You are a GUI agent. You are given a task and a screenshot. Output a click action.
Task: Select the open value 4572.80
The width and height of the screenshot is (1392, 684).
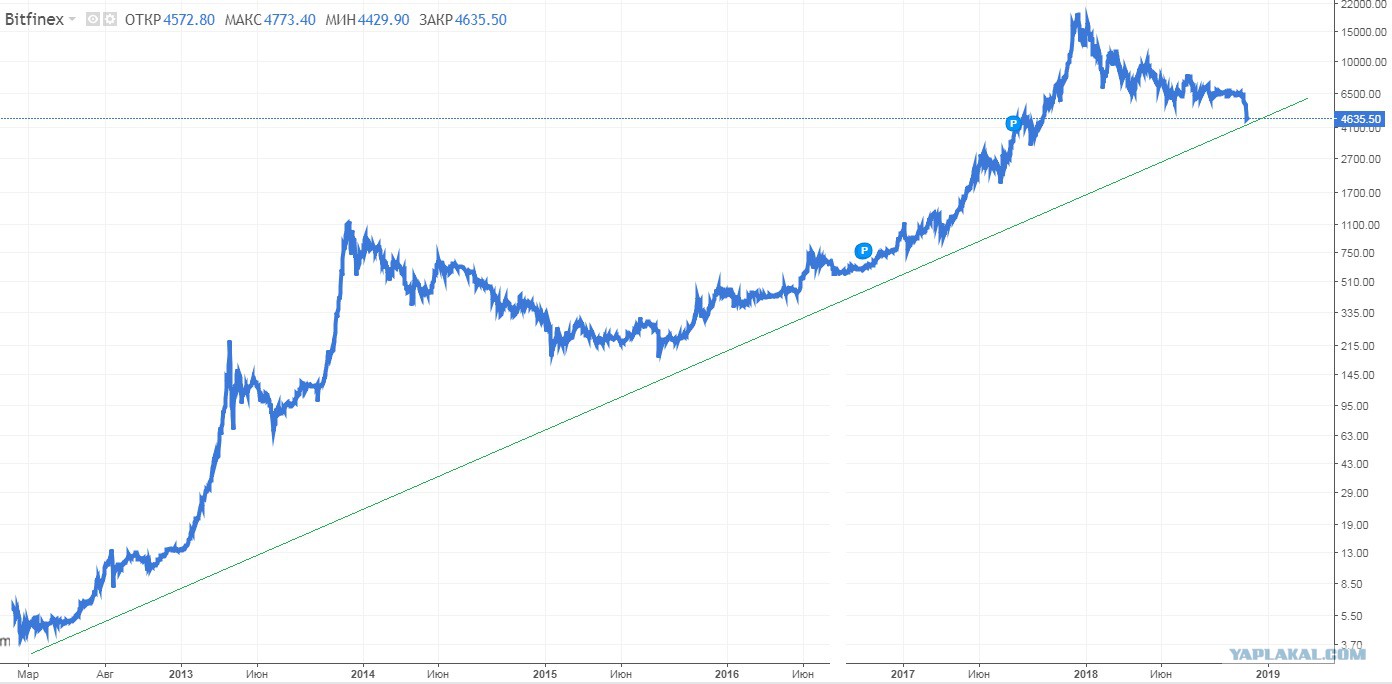(189, 19)
